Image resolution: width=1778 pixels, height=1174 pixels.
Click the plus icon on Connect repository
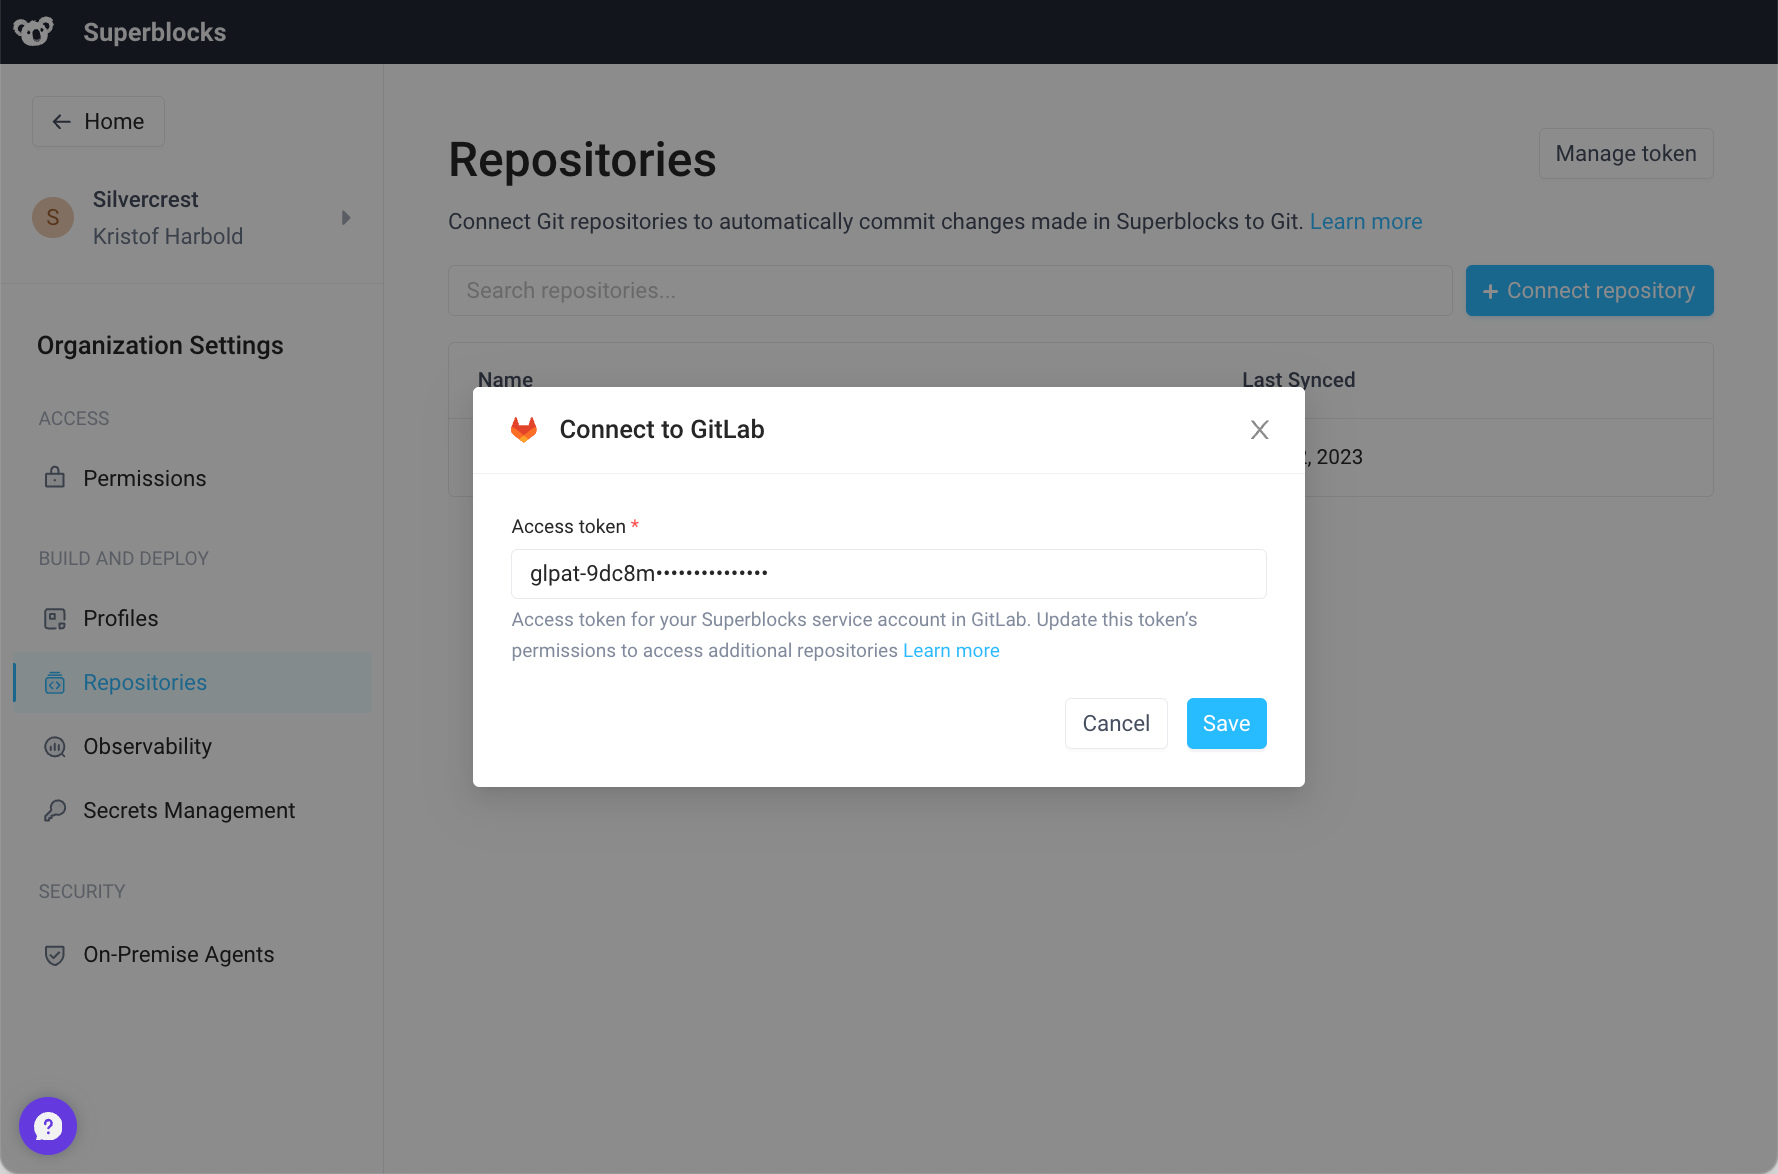(x=1489, y=290)
